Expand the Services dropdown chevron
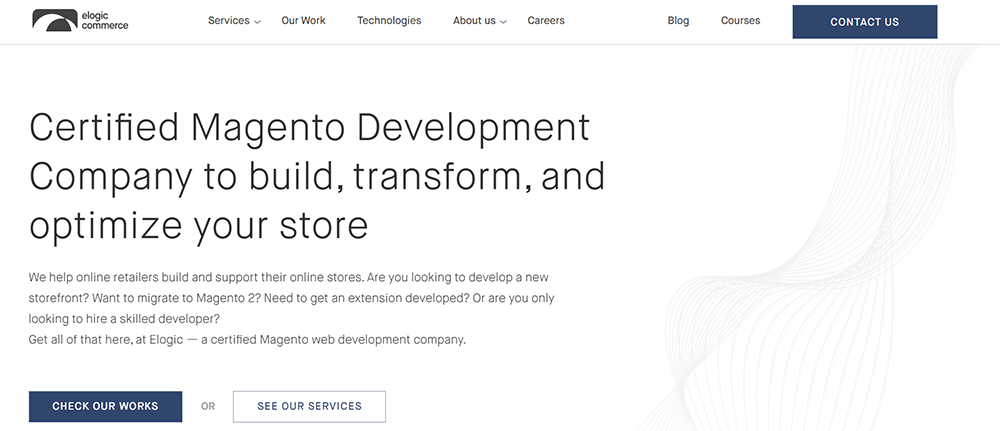The image size is (1000, 431). (x=257, y=22)
